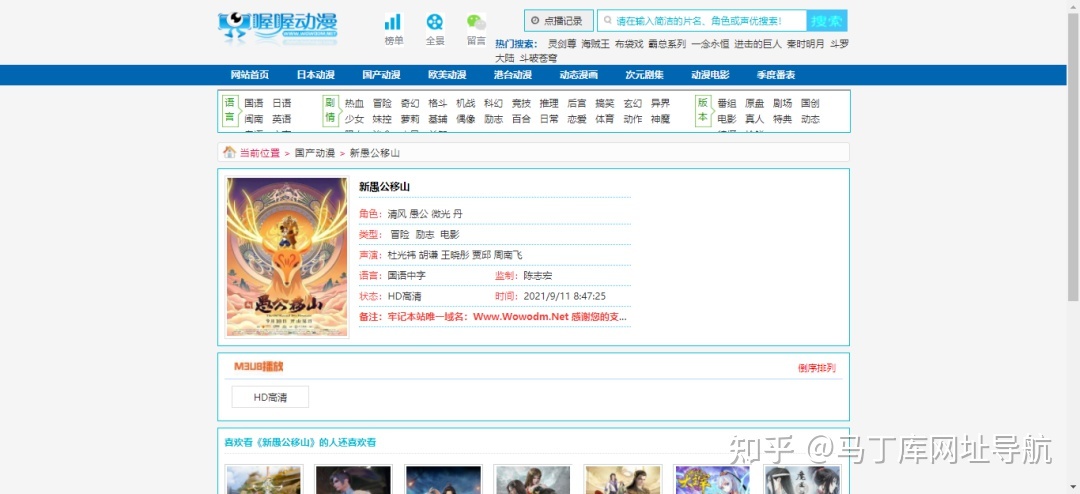The width and height of the screenshot is (1080, 494).
Task: Open the 全景 film reel icon
Action: tap(435, 22)
